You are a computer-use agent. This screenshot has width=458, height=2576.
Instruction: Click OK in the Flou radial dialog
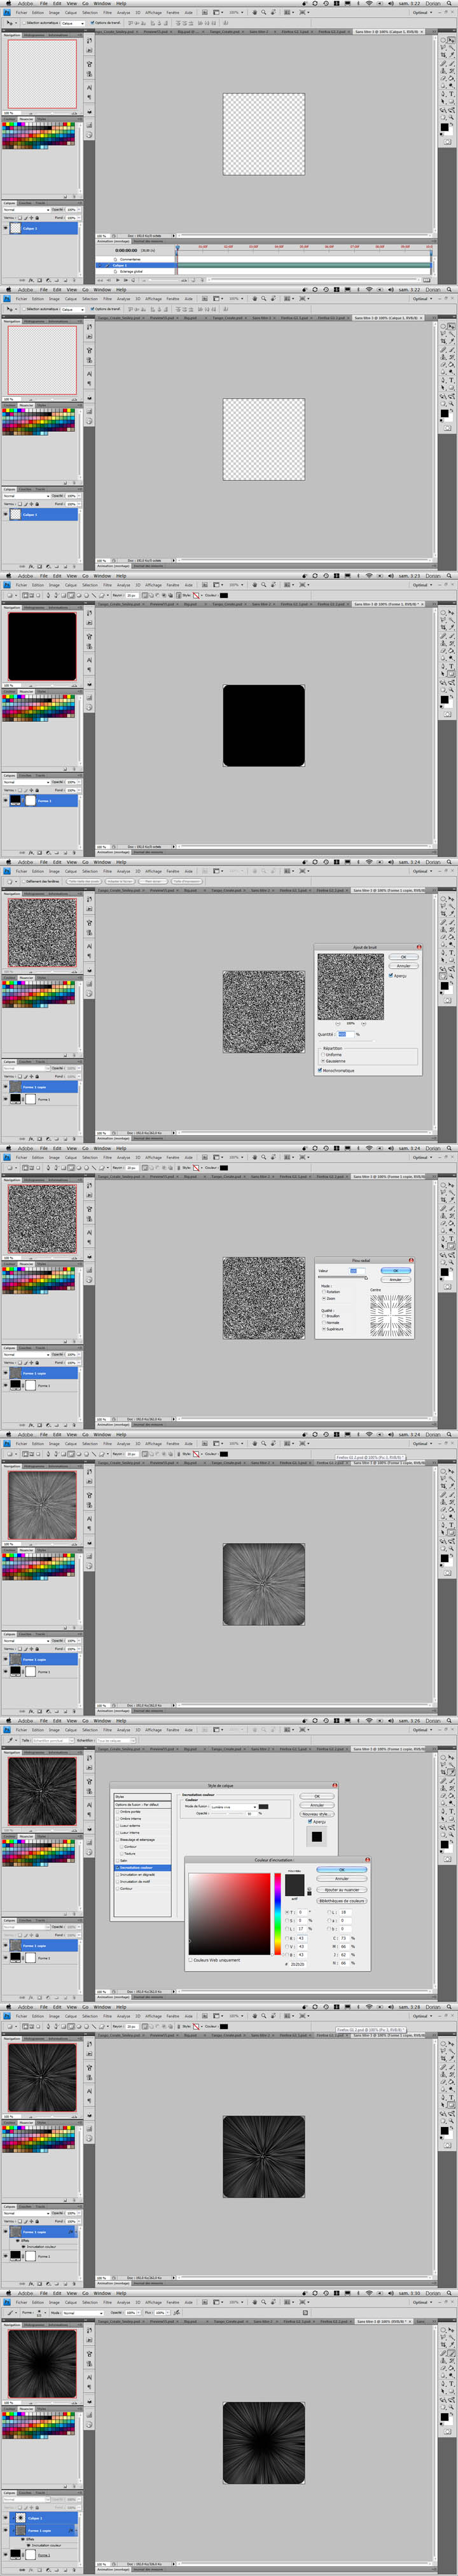tap(396, 1270)
